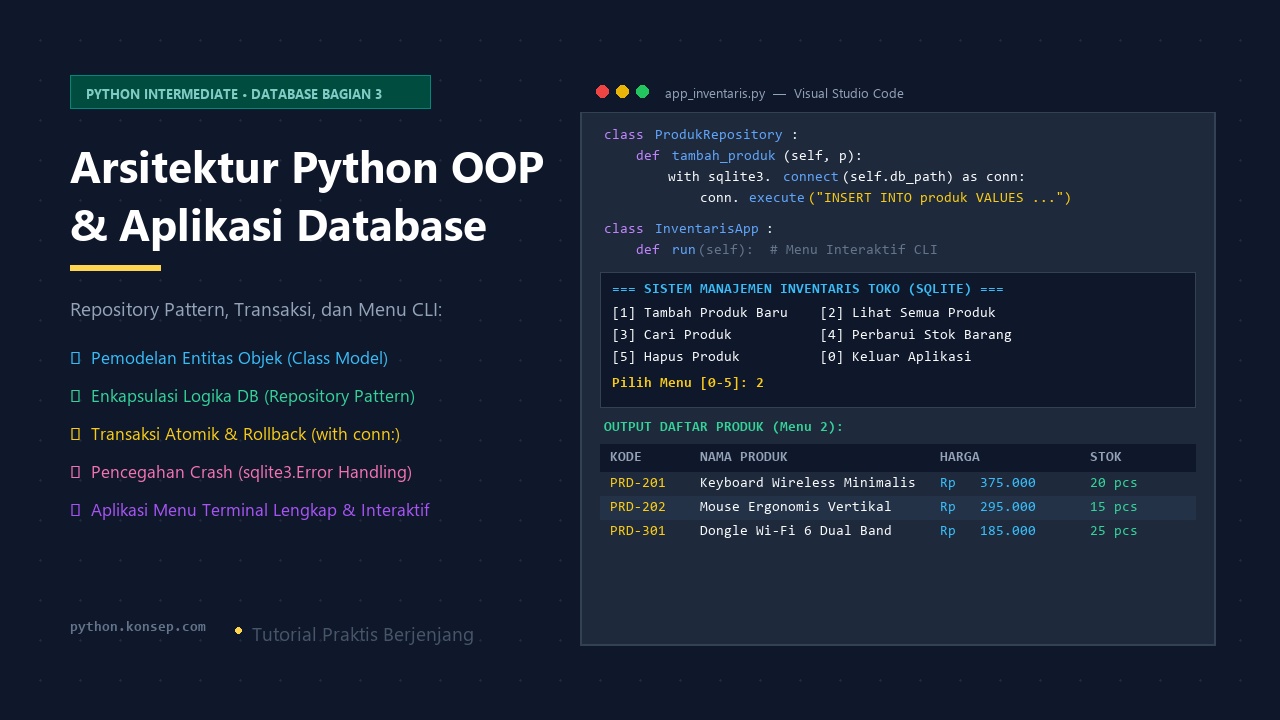Click bullet icon before 'Aplikasi Menu Terminal Lengkap'

[x=75, y=510]
